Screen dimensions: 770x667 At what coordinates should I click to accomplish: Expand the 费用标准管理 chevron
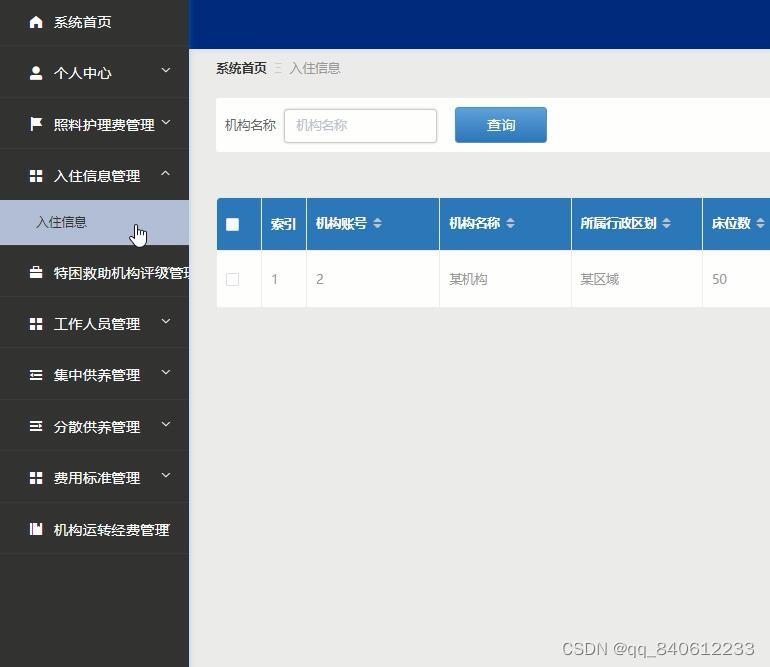pyautogui.click(x=166, y=475)
